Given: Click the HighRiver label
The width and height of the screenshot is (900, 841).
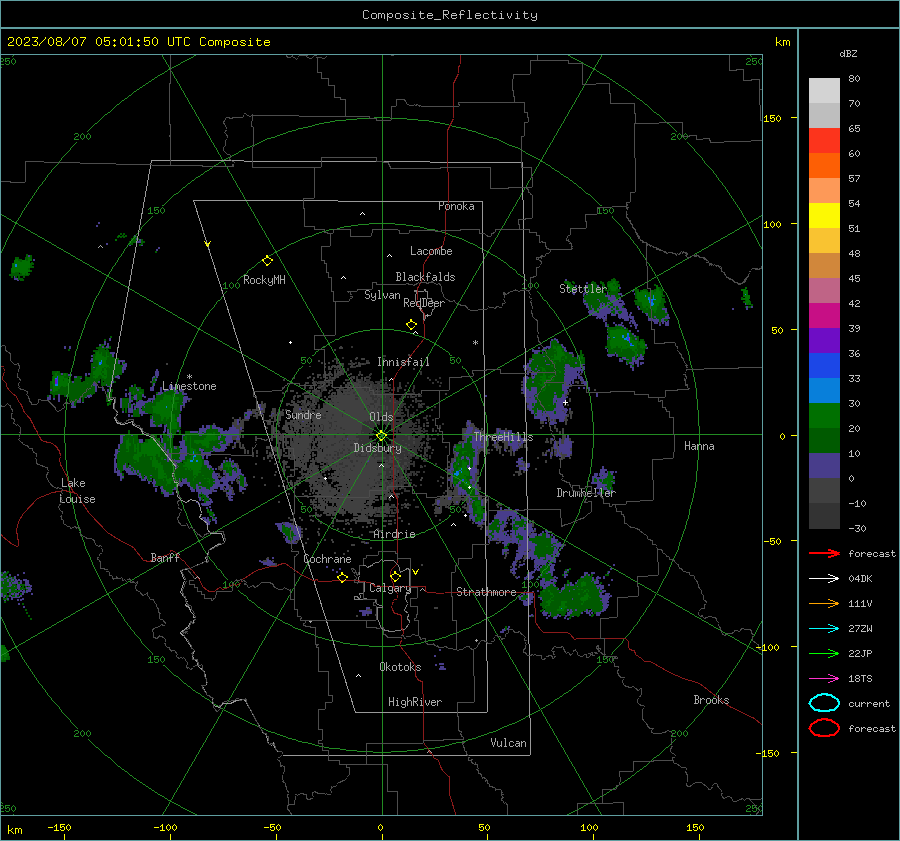Looking at the screenshot, I should 415,702.
